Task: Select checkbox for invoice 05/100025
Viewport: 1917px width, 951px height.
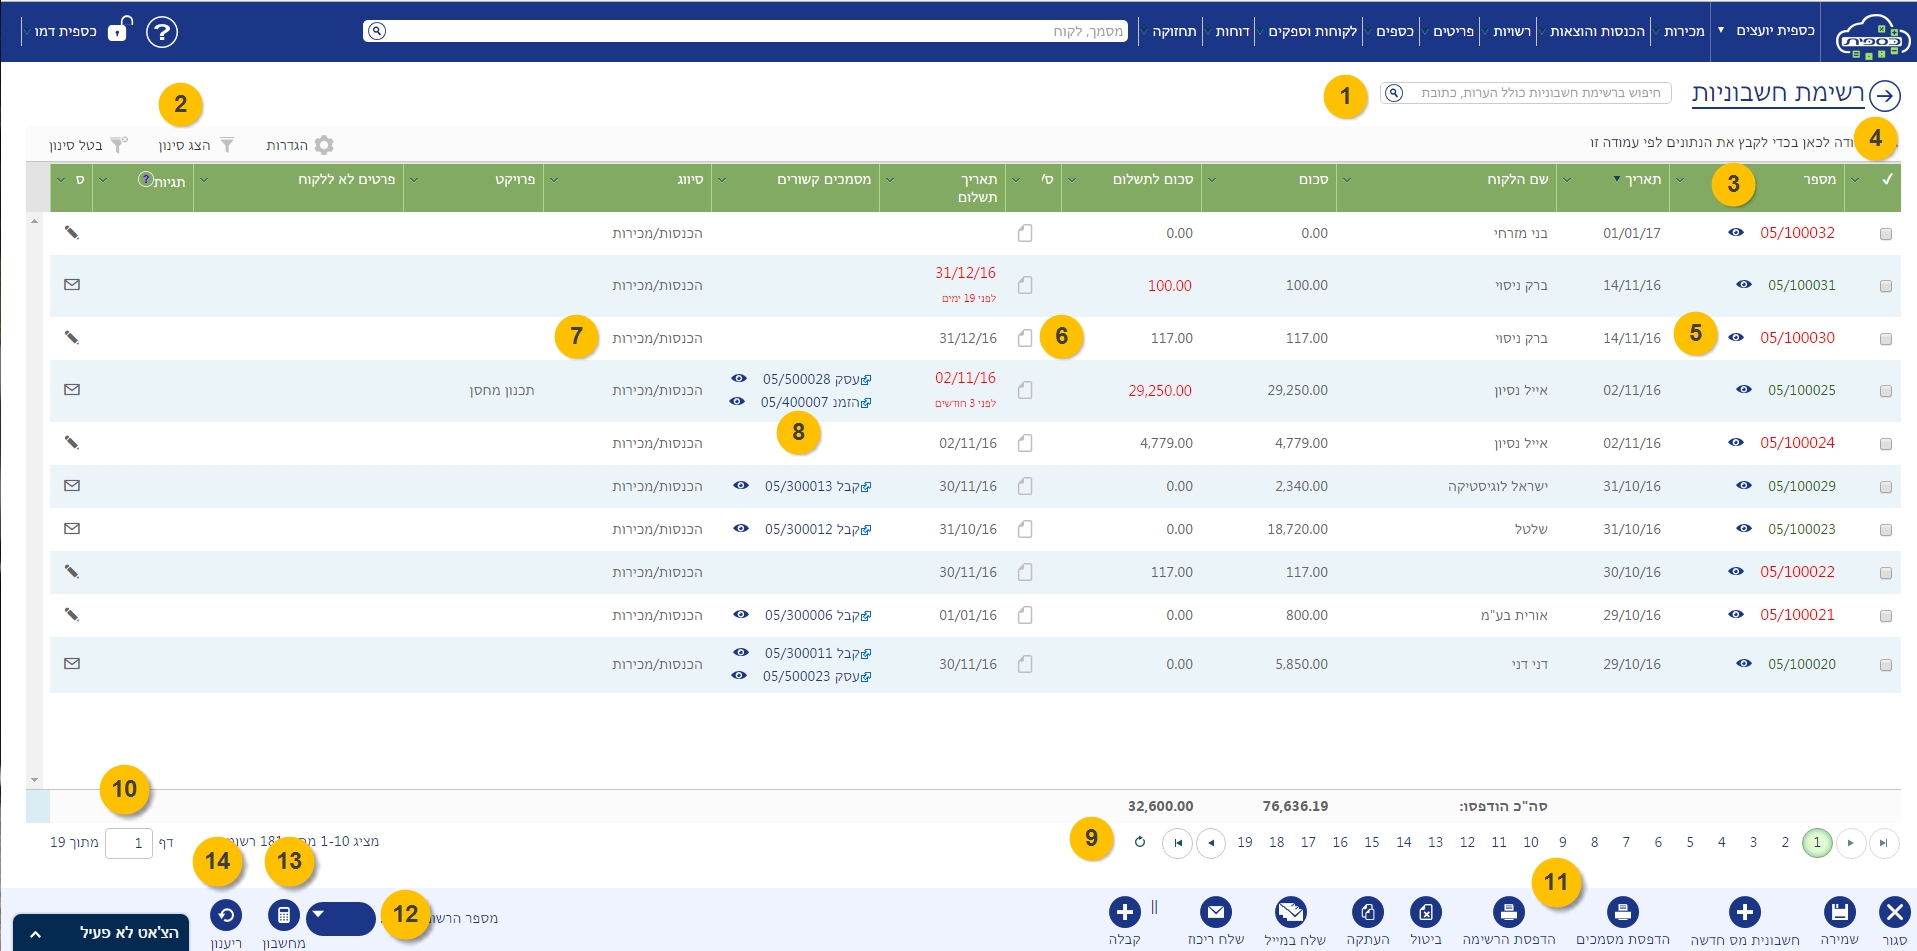Action: [1886, 391]
